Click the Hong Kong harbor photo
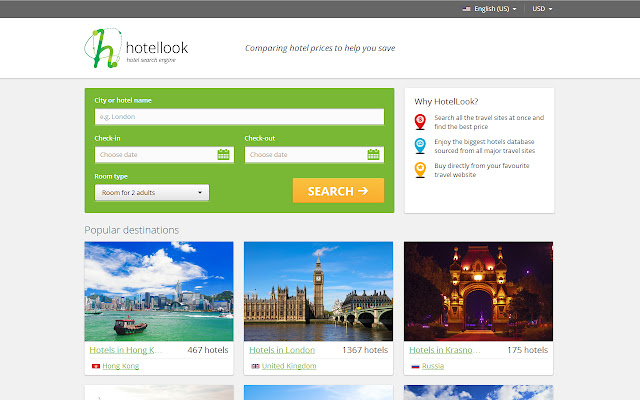Screen dimensions: 640x400 click(x=159, y=291)
